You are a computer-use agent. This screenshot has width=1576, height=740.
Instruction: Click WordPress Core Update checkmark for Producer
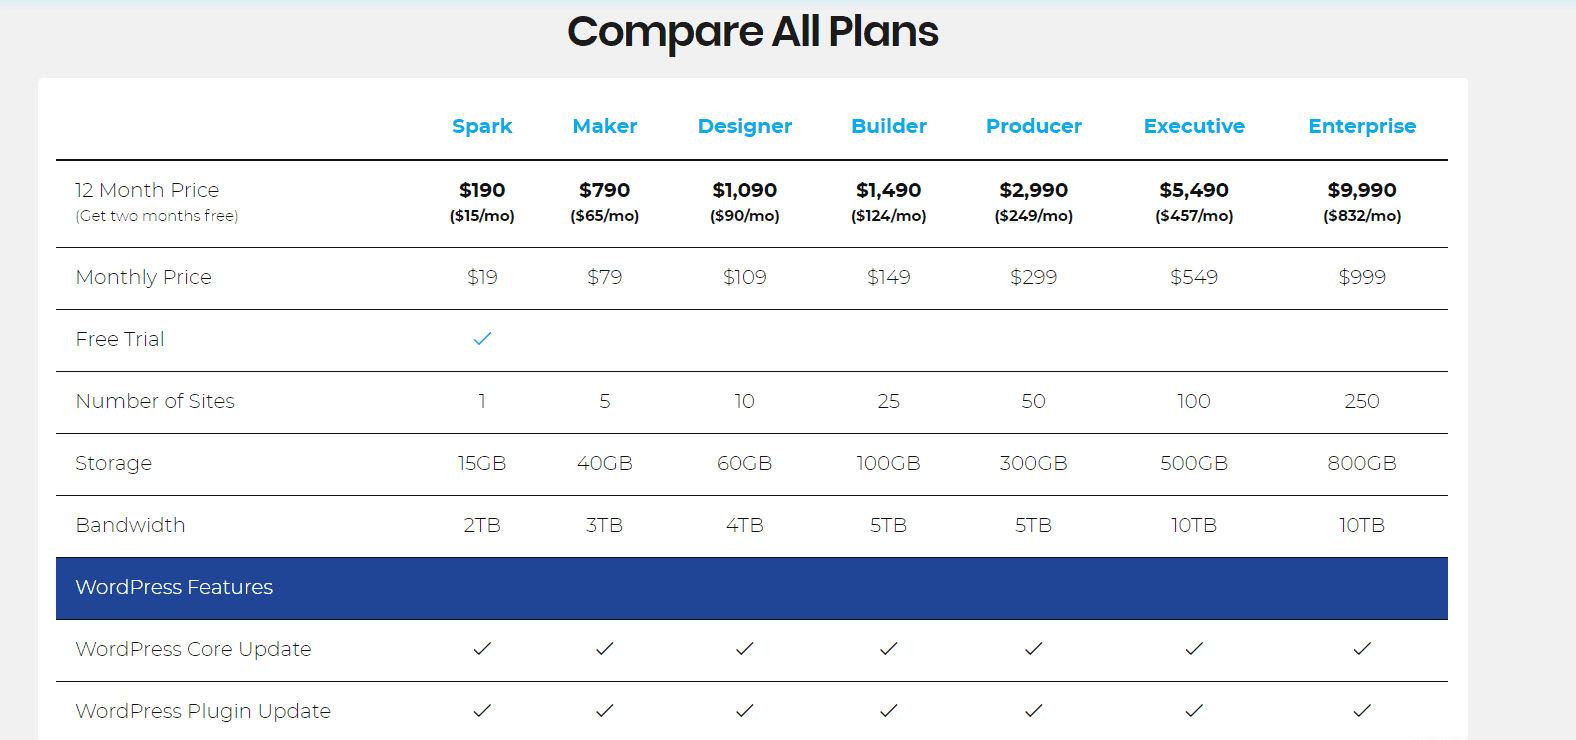[x=1033, y=649]
